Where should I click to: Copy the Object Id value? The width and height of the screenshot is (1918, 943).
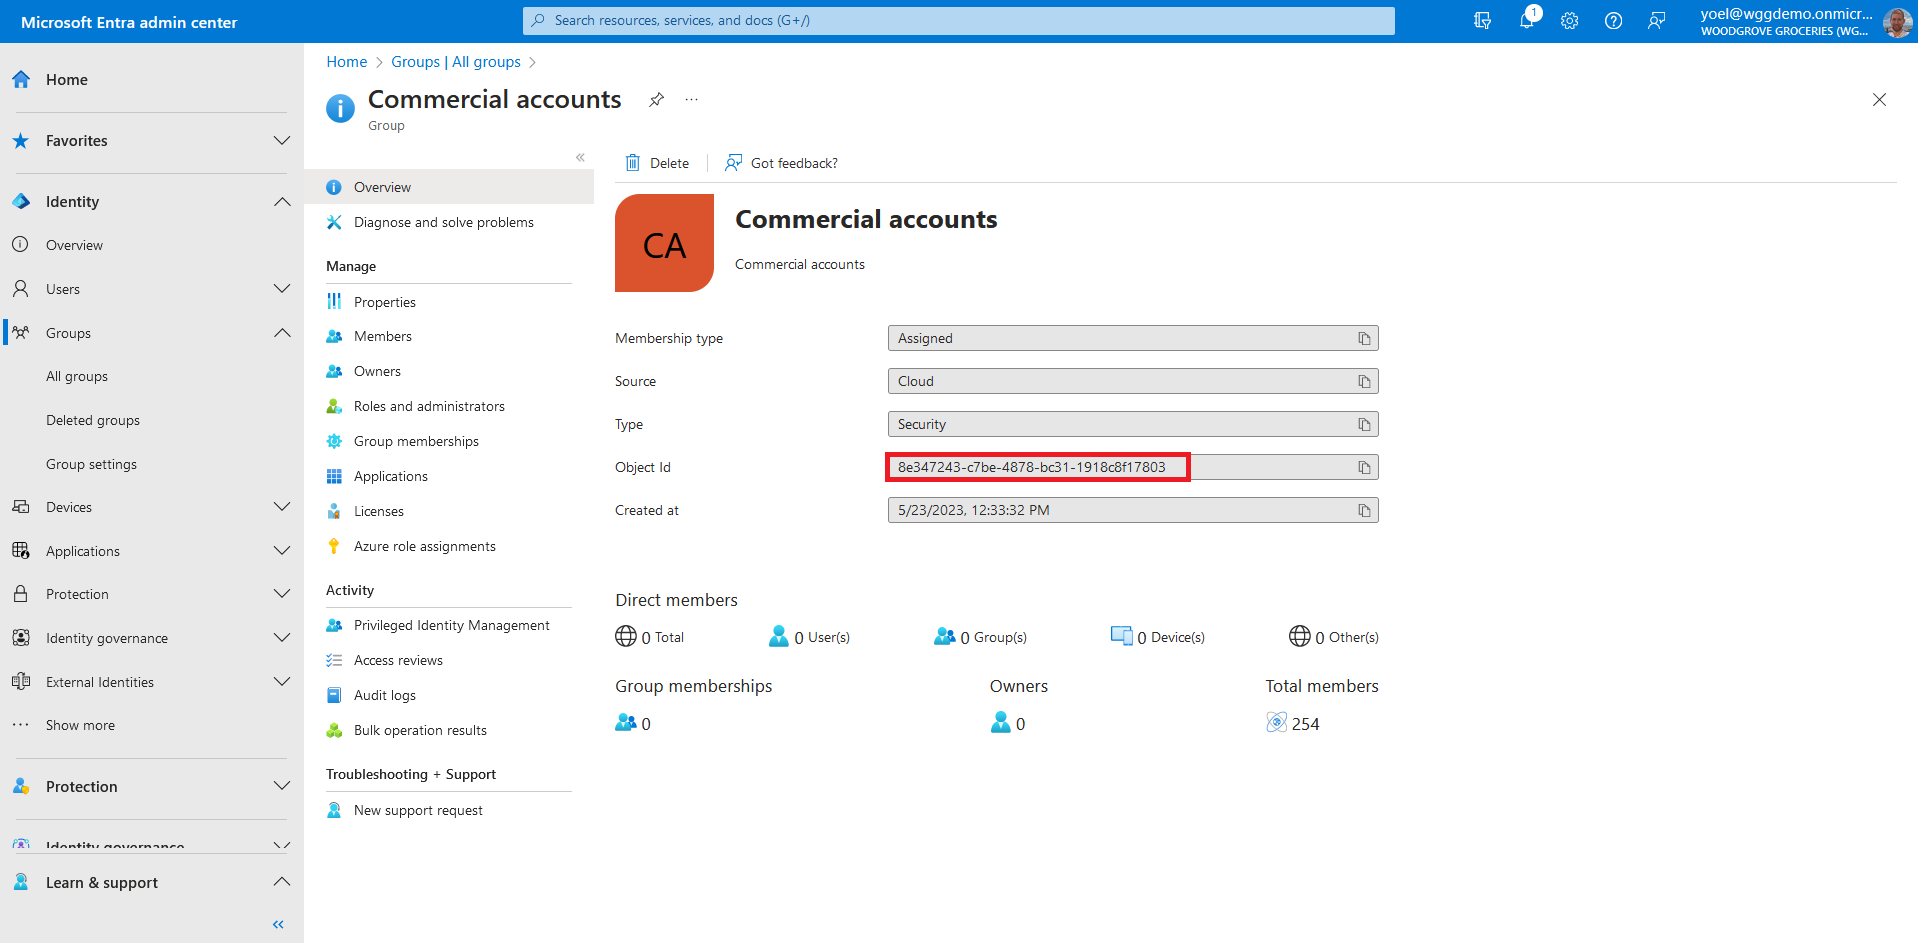pyautogui.click(x=1364, y=468)
